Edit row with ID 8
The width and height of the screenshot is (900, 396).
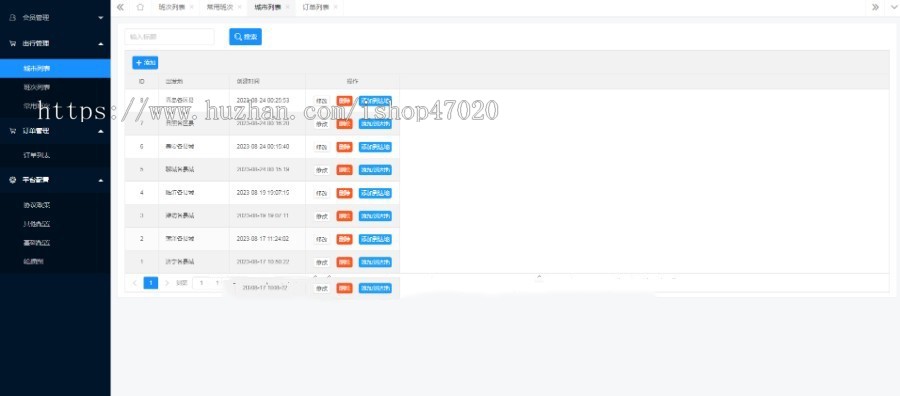321,101
